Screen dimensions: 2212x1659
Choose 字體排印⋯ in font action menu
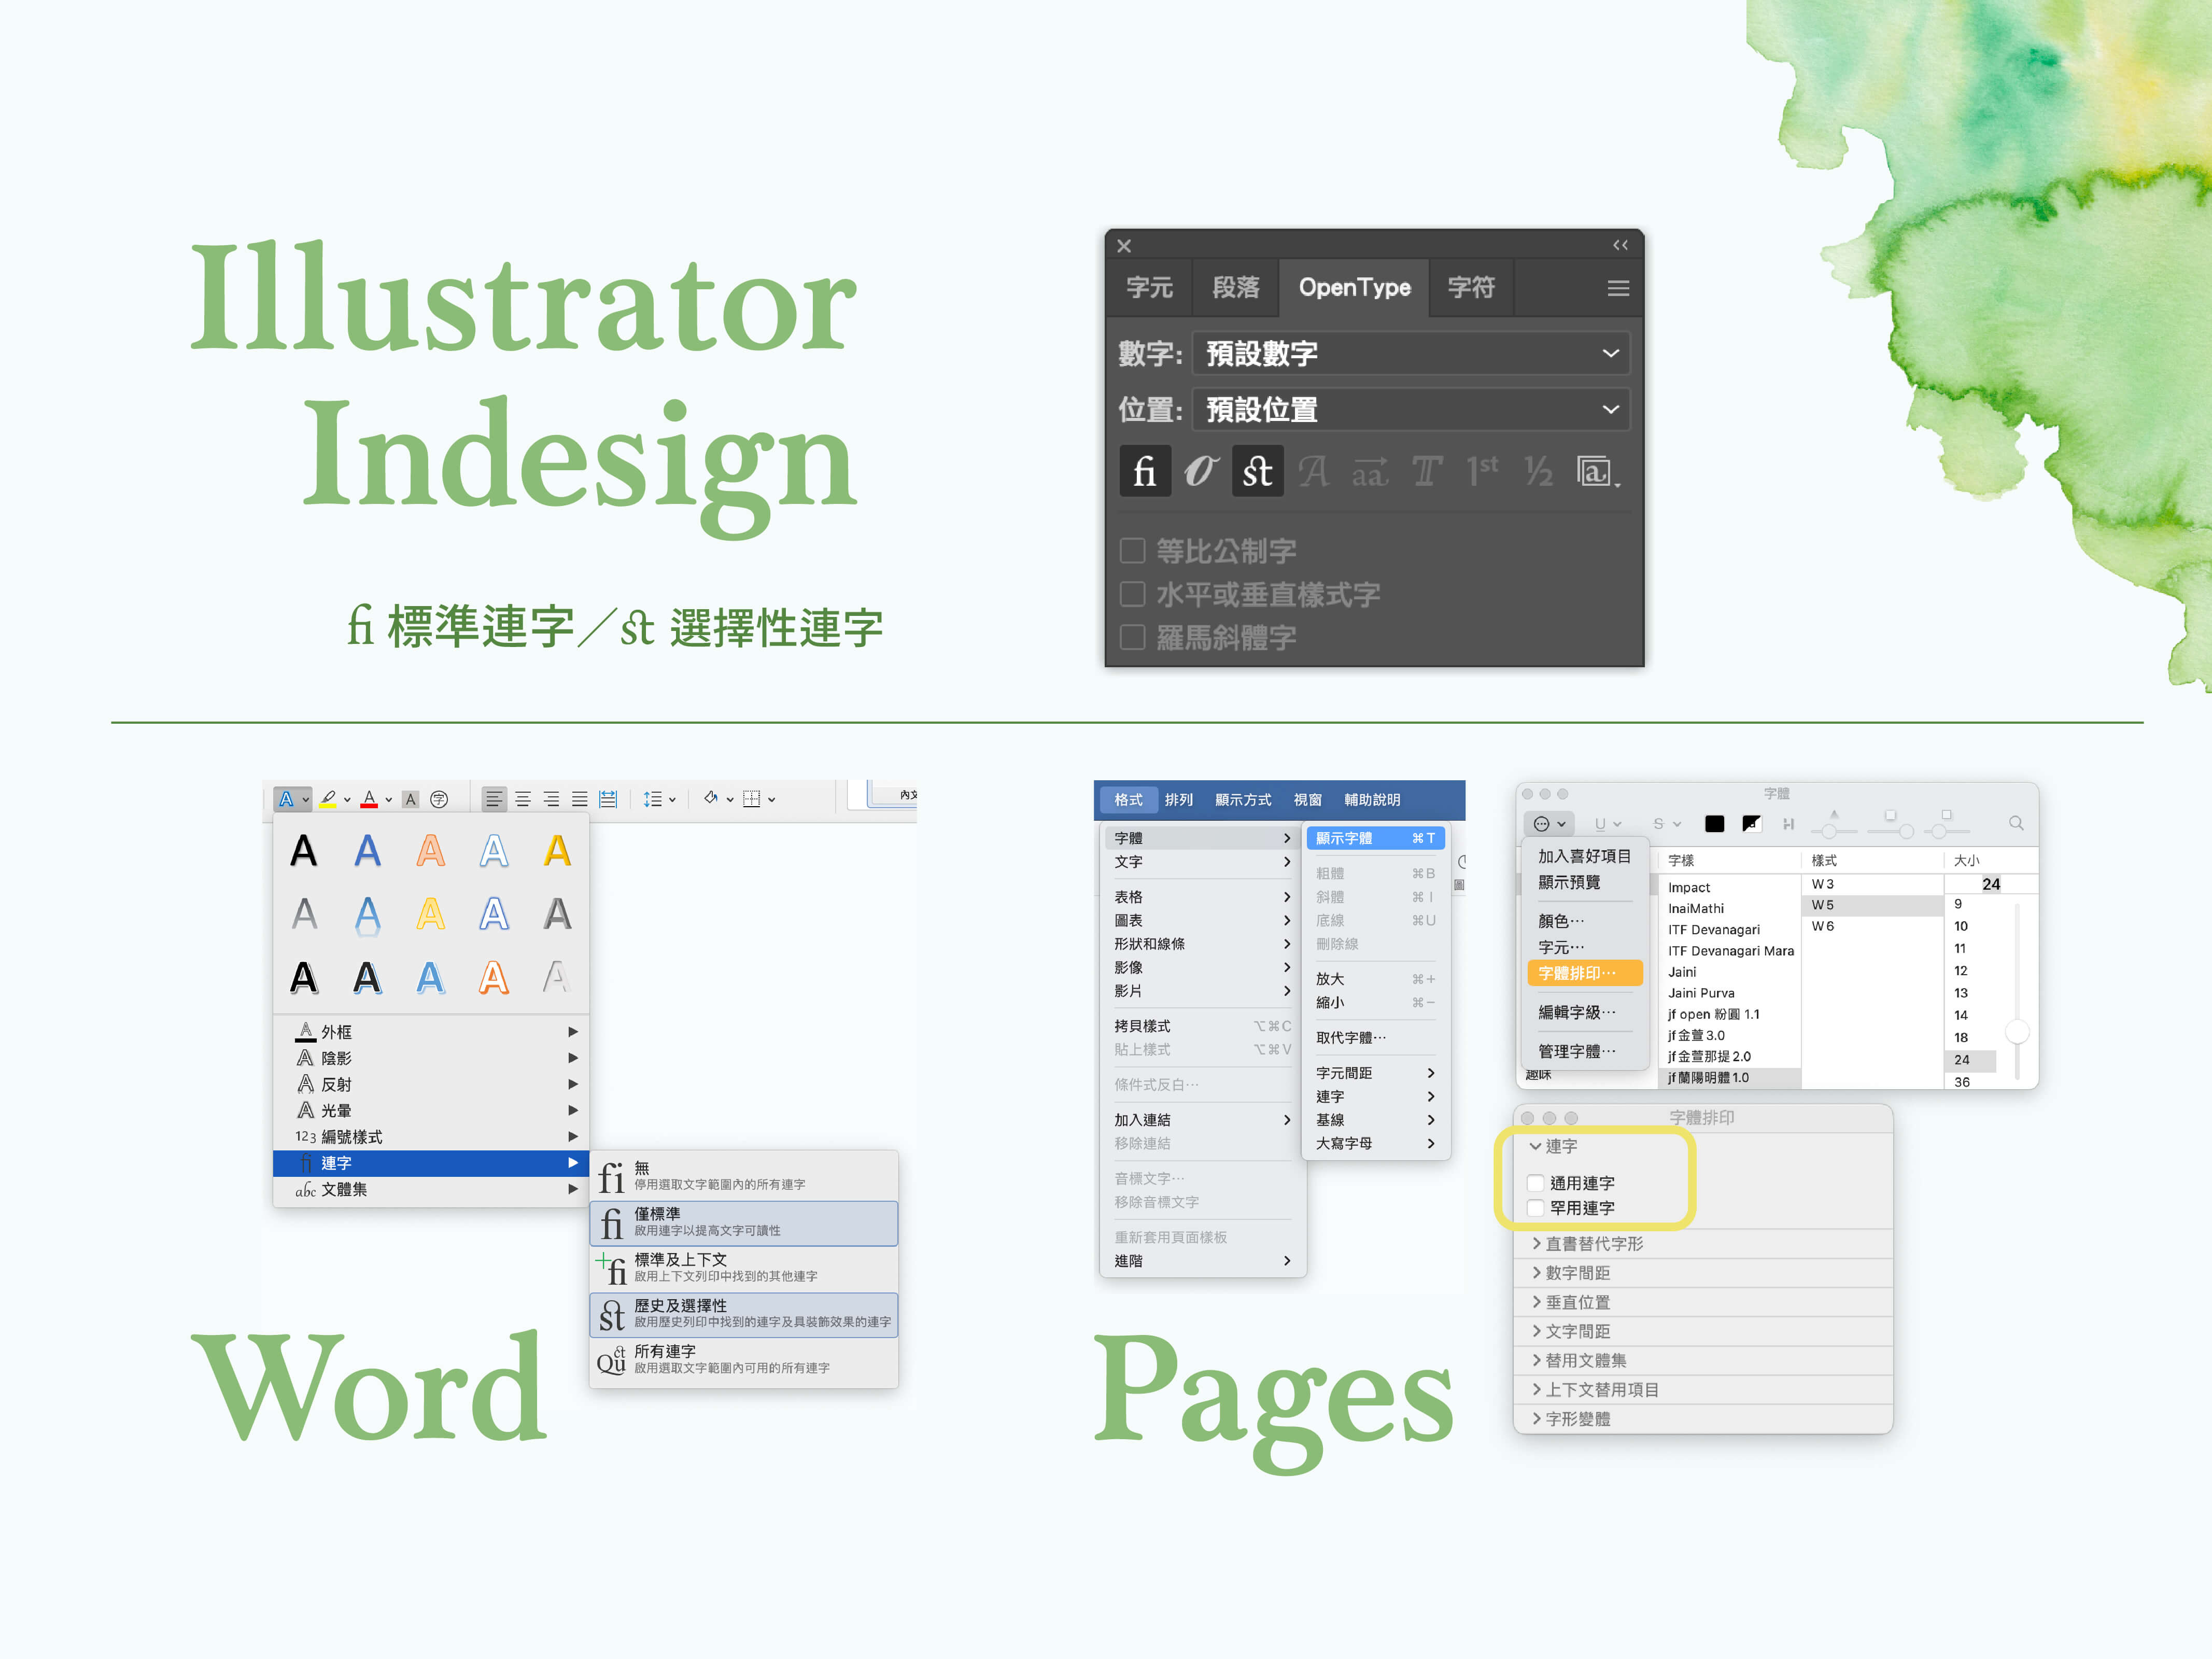pyautogui.click(x=1585, y=973)
